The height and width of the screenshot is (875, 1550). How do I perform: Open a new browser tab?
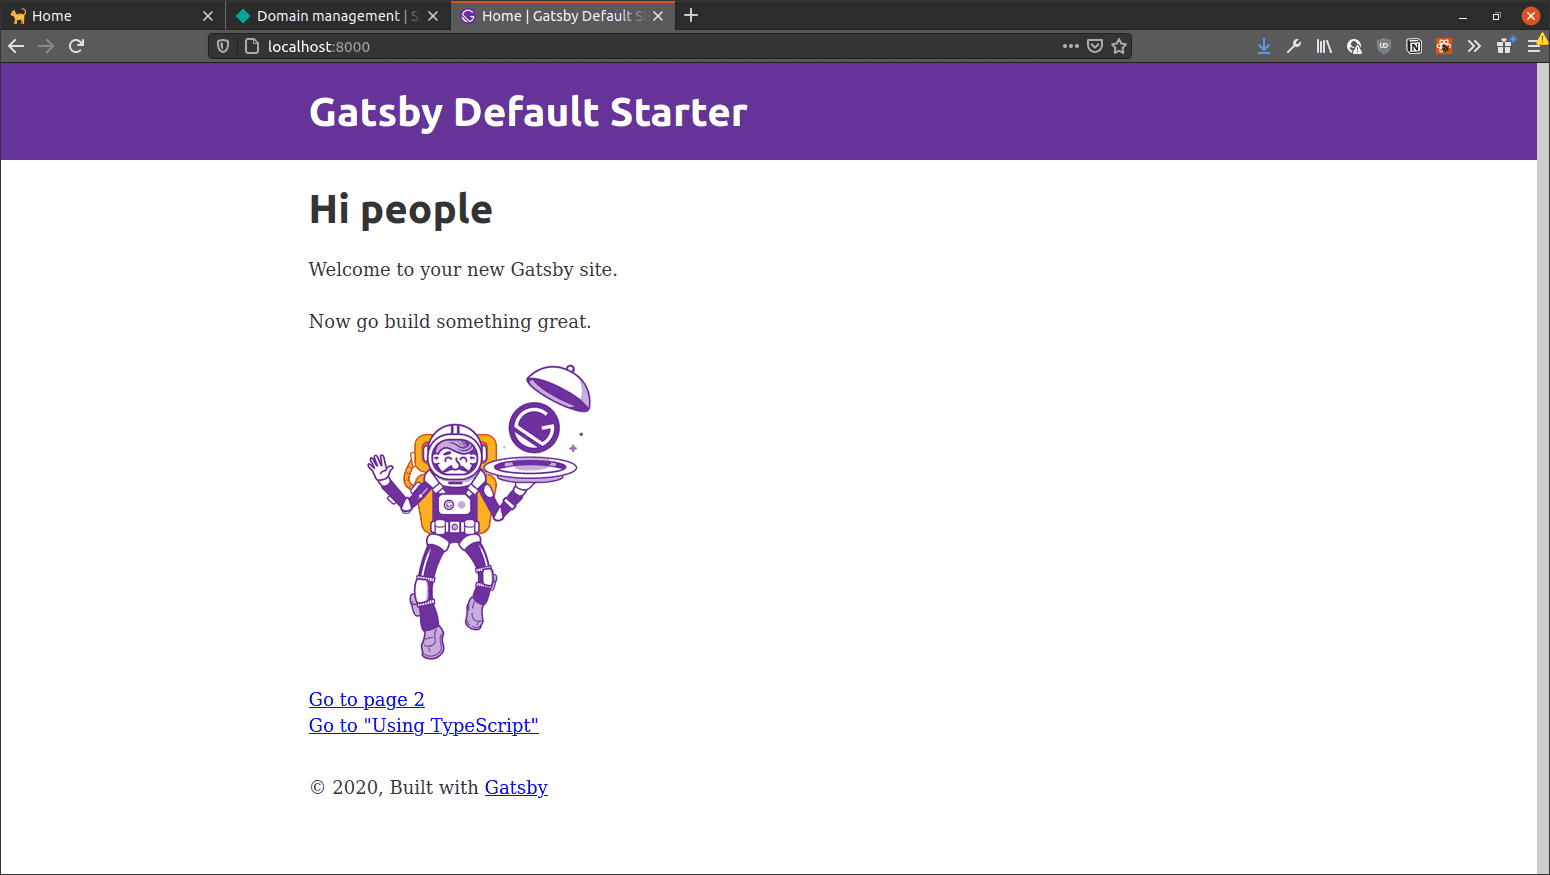tap(691, 15)
